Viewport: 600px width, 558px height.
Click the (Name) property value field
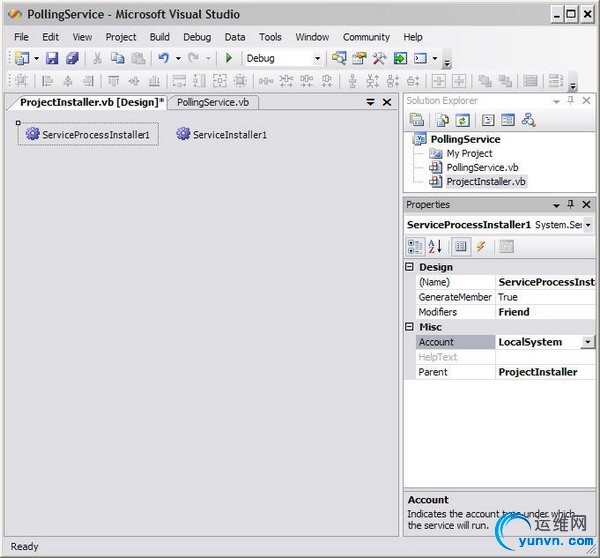point(546,282)
